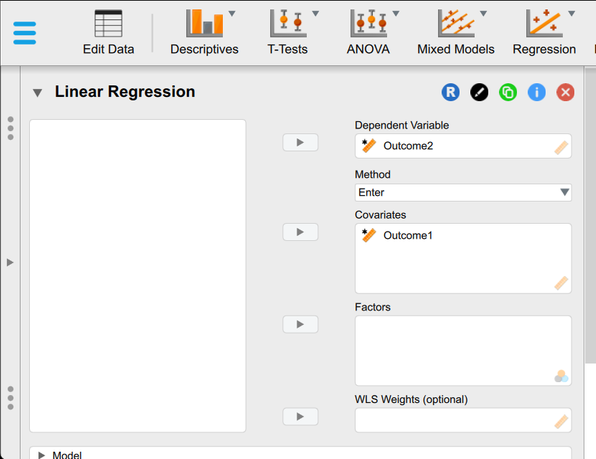Open the T-Tests analysis menu
596x459 pixels.
click(287, 33)
